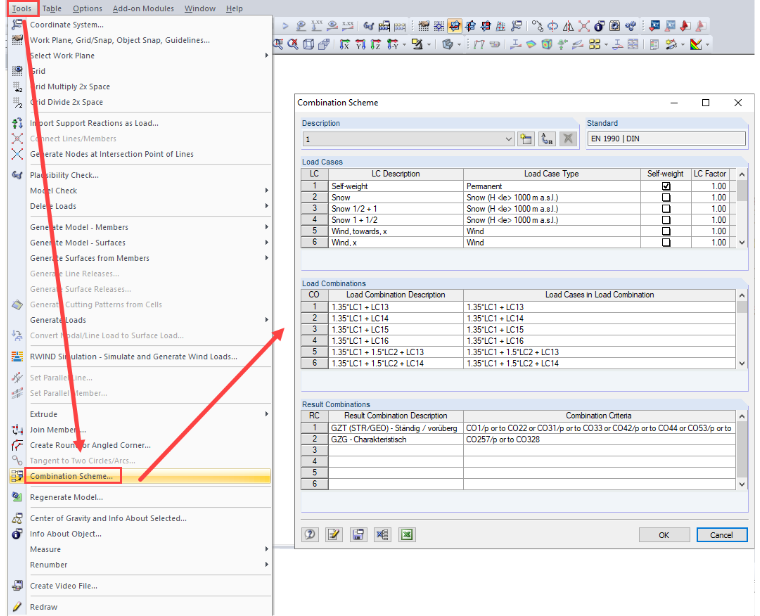This screenshot has width=760, height=616.
Task: Click the view in Y direction icon
Action: [x=360, y=45]
